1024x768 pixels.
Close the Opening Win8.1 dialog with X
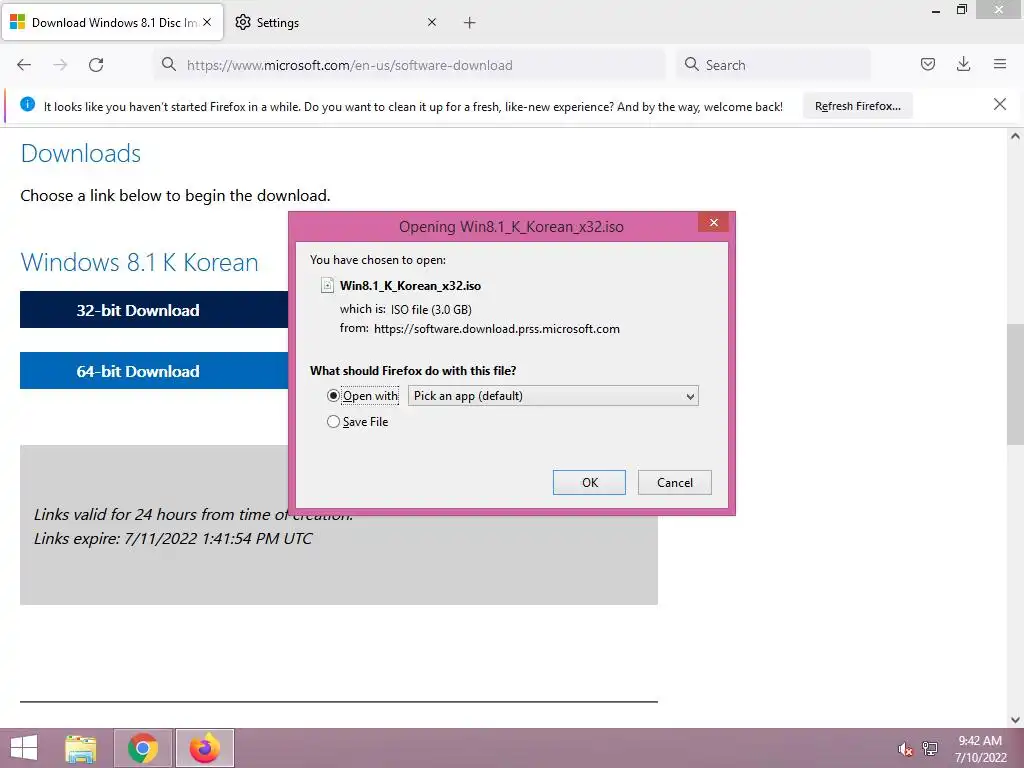coord(713,223)
